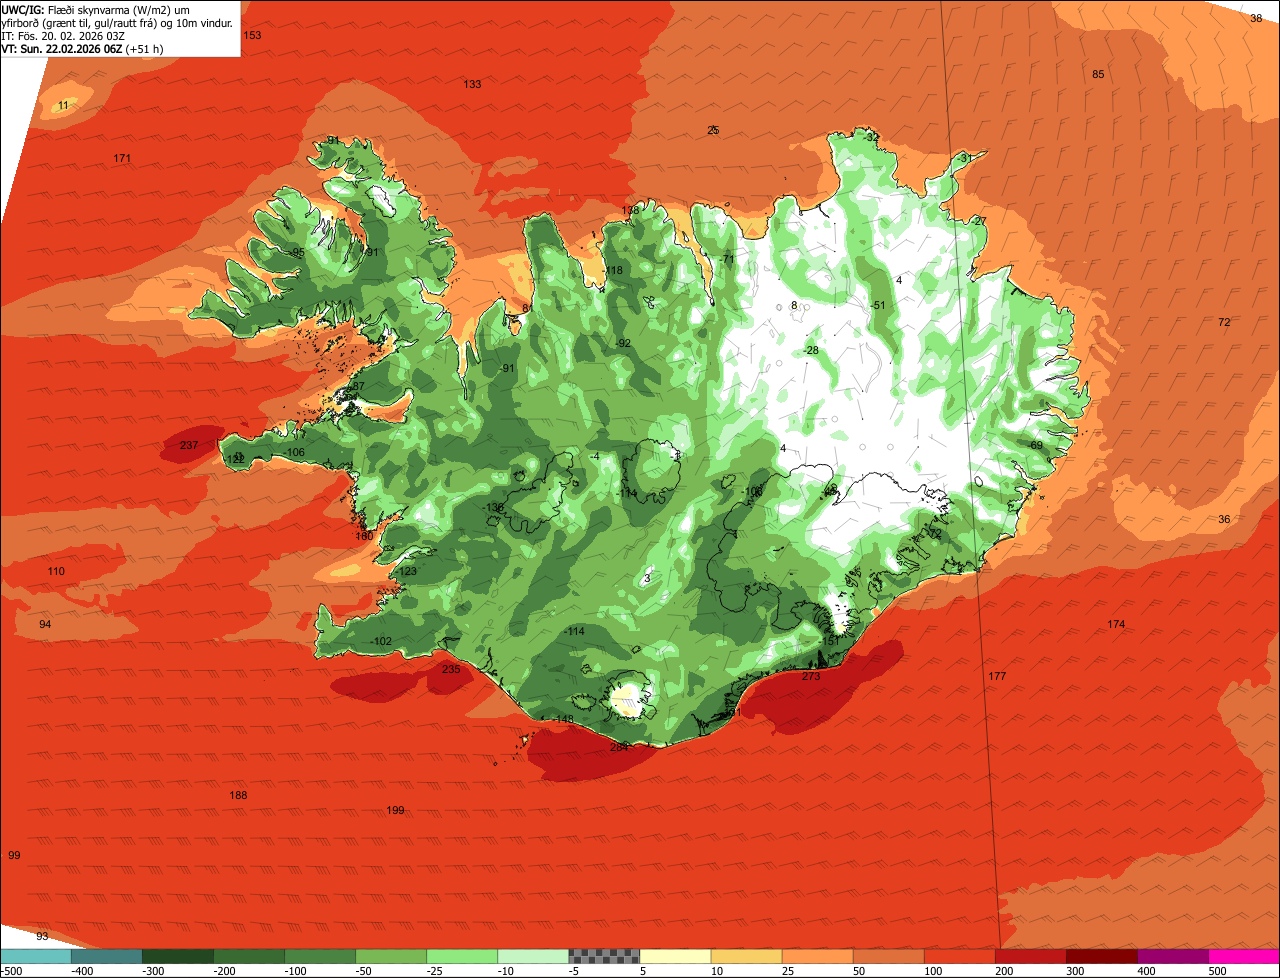Click the map value 110
Image resolution: width=1280 pixels, height=978 pixels.
[x=56, y=571]
